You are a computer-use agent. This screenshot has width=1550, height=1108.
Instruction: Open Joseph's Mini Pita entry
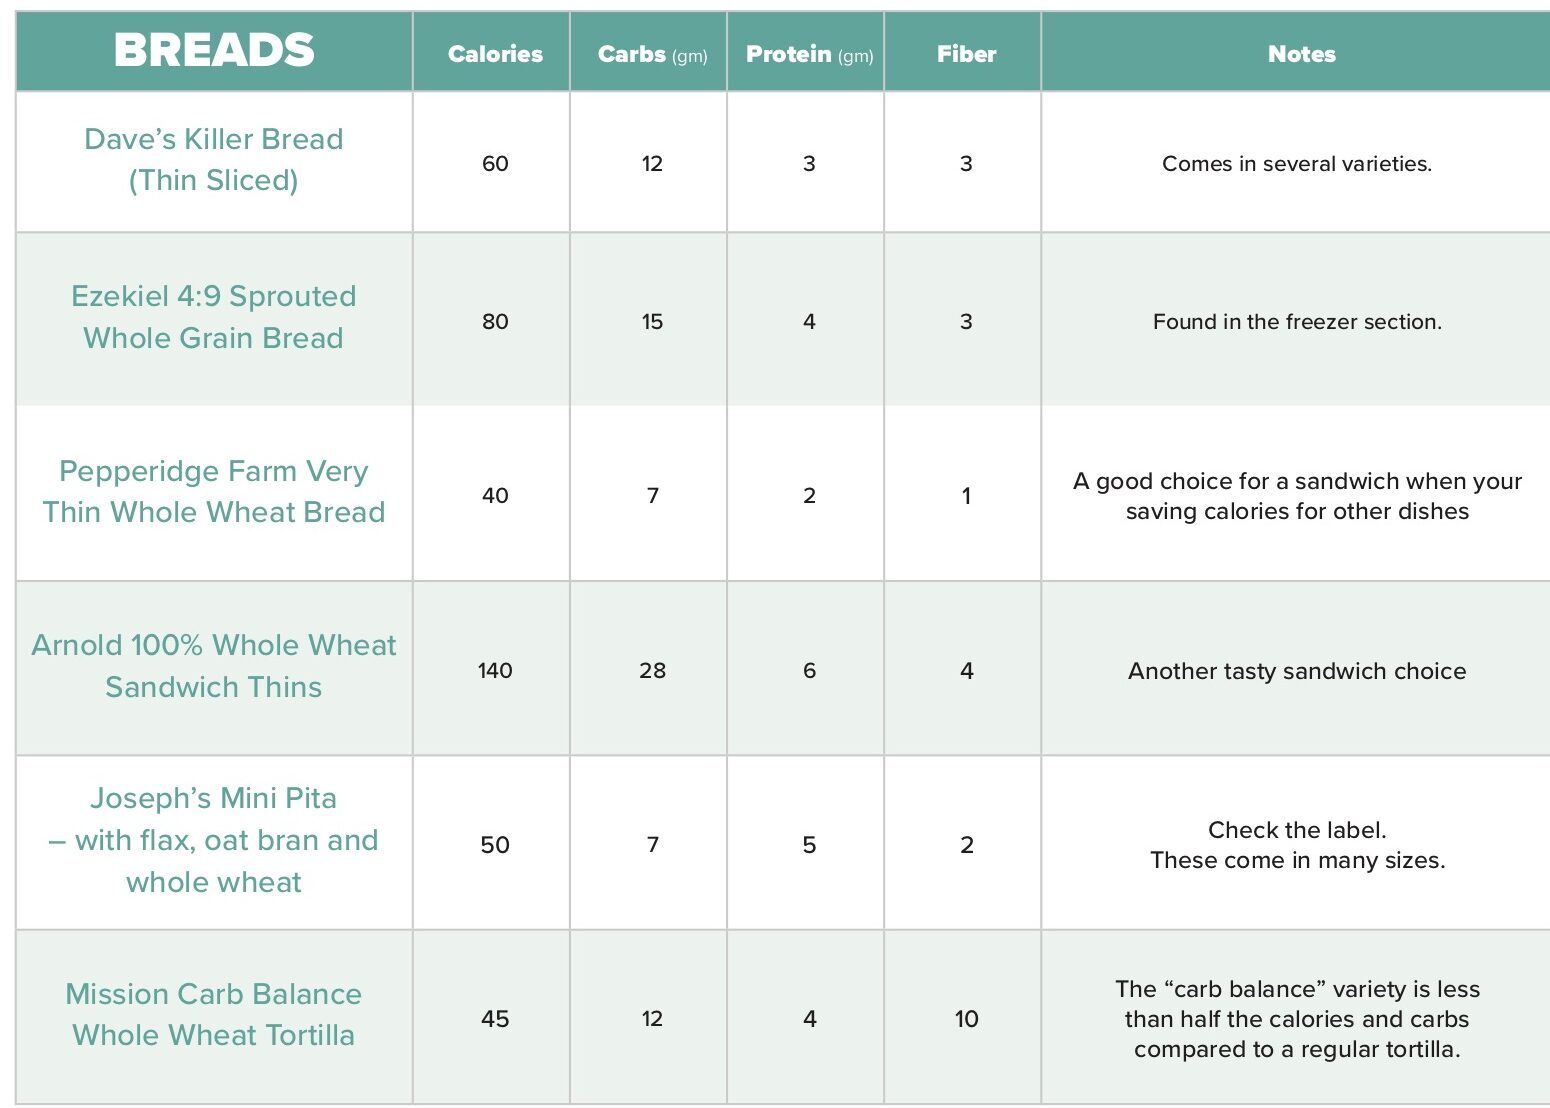point(214,840)
